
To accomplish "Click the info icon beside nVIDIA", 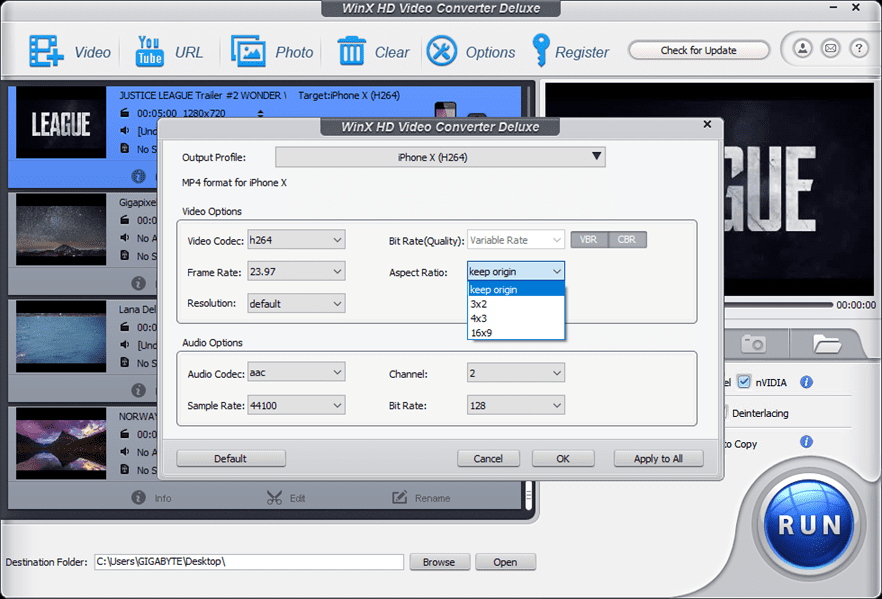I will click(806, 382).
